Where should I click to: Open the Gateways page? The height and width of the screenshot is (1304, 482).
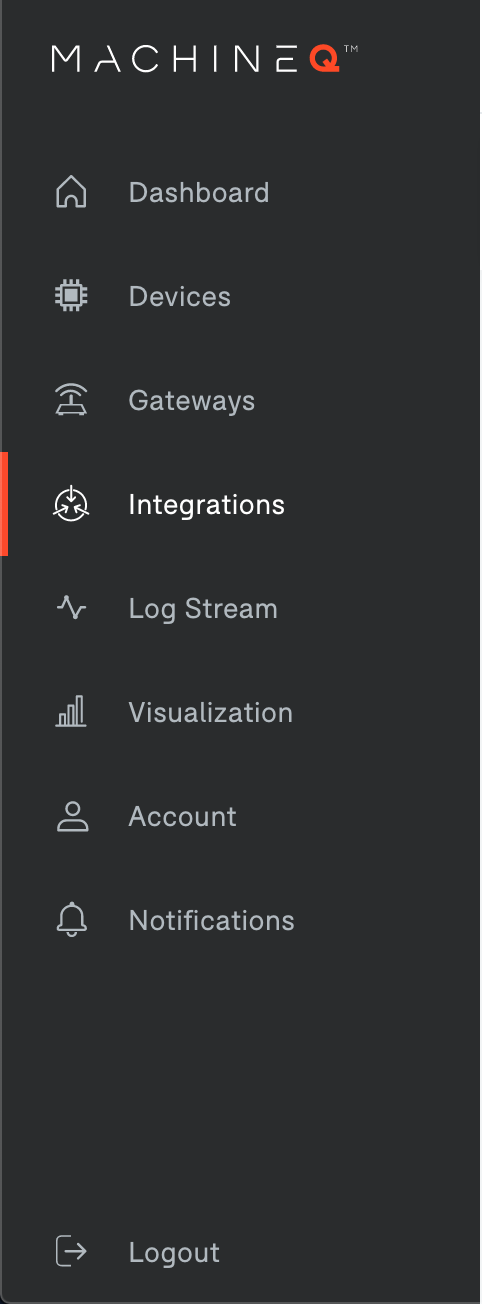click(192, 401)
